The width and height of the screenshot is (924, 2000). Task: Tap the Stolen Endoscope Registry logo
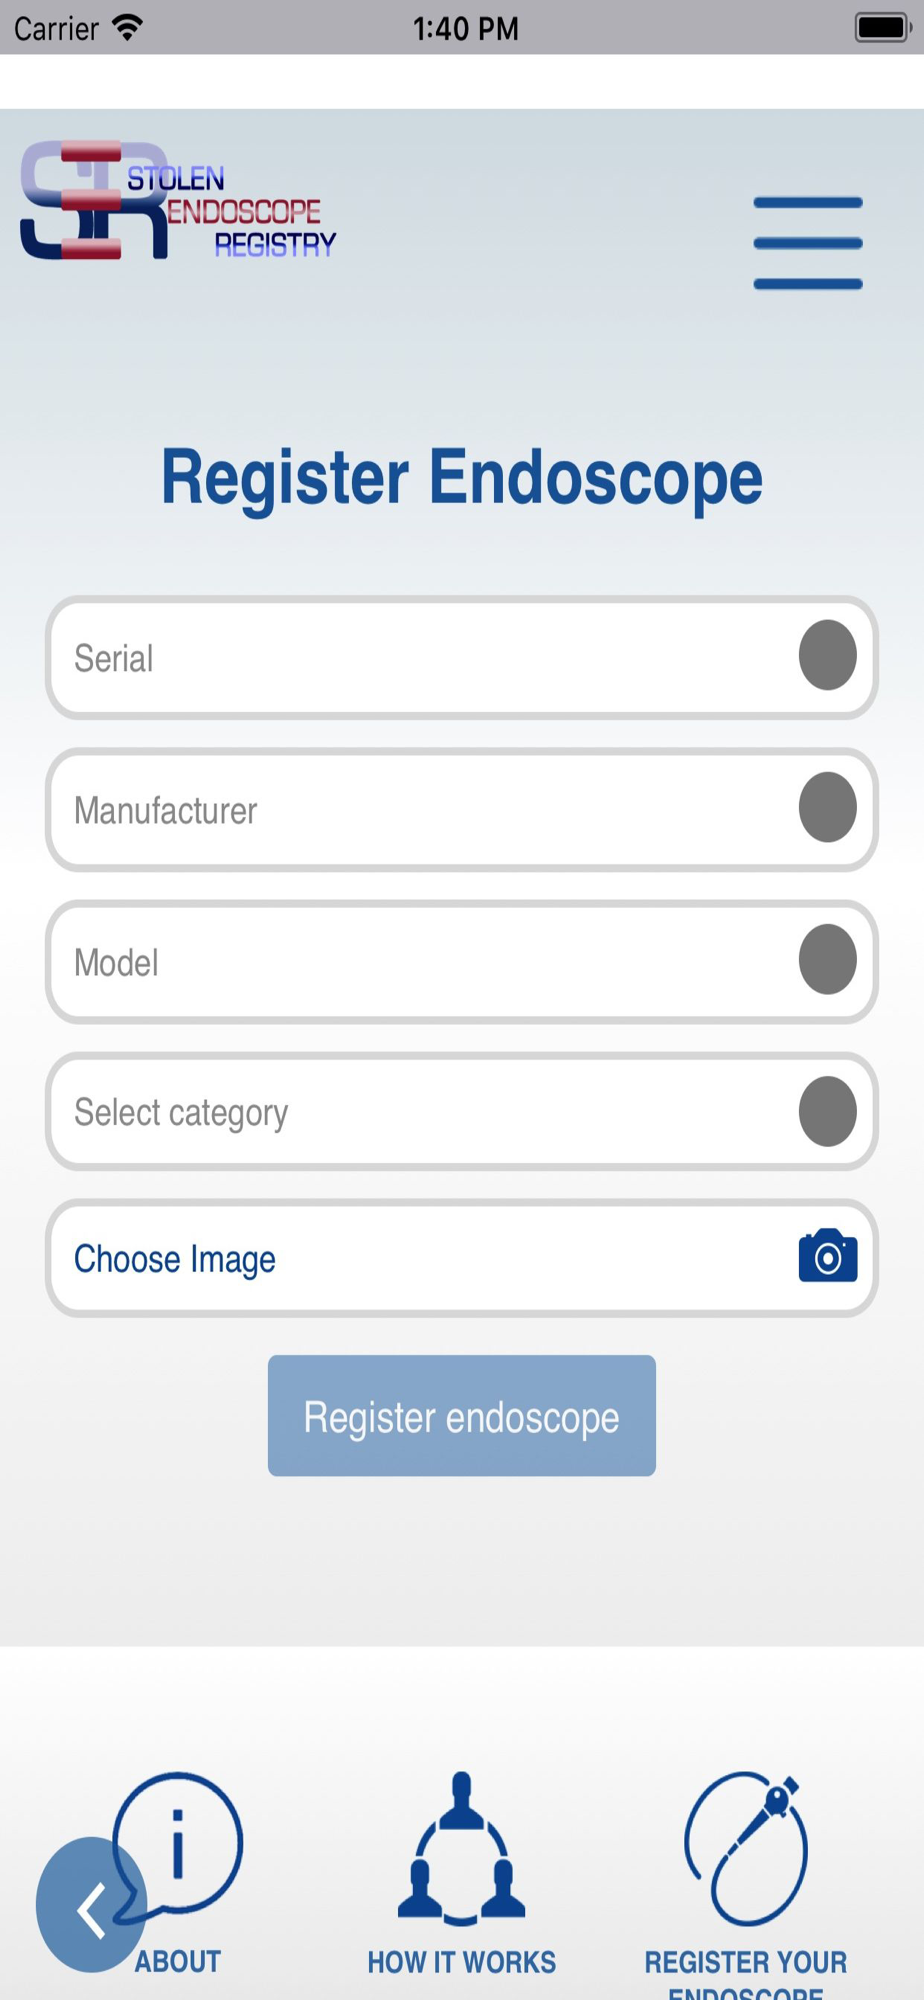tap(178, 200)
